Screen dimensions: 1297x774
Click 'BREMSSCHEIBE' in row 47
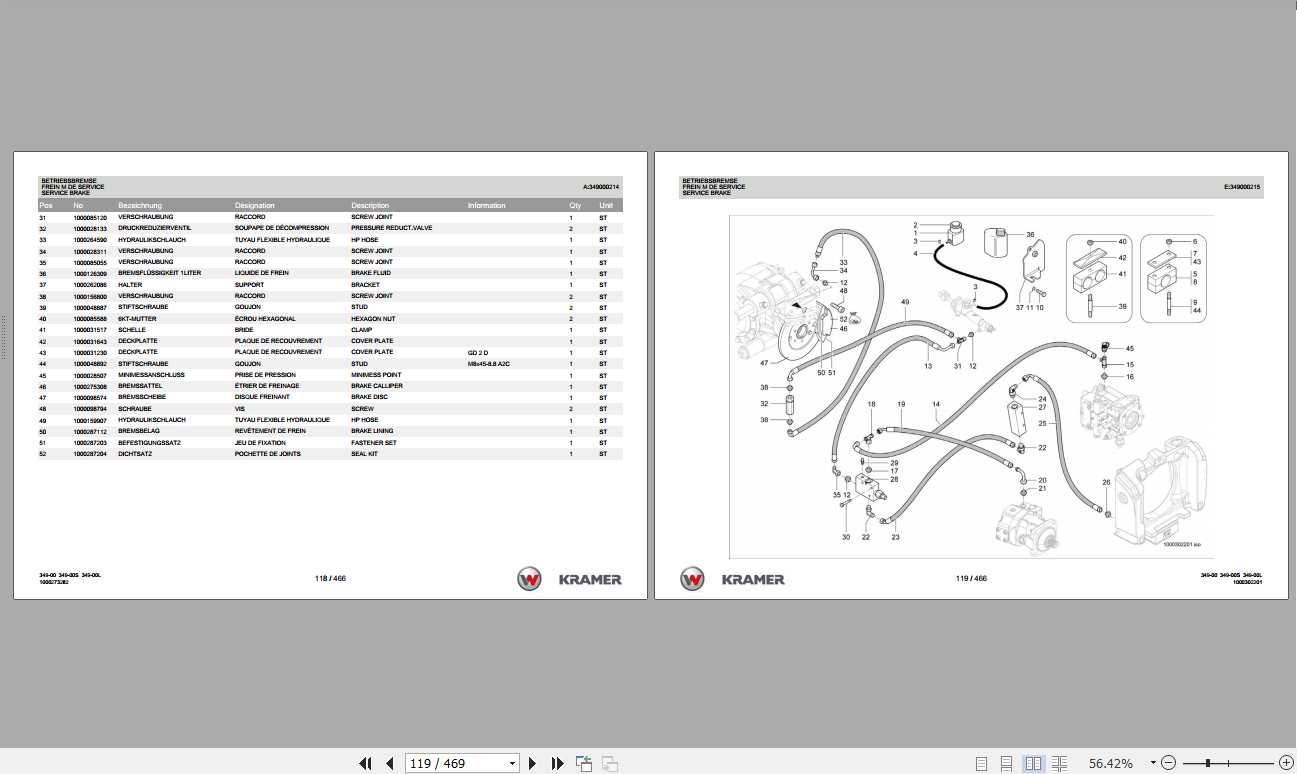(x=141, y=397)
